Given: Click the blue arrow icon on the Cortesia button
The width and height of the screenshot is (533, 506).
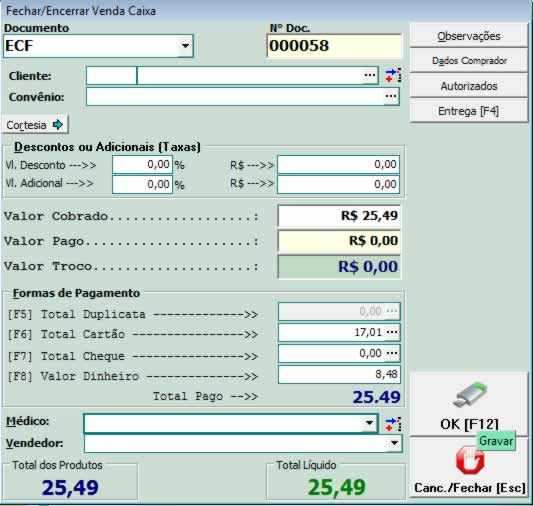Looking at the screenshot, I should (x=58, y=125).
